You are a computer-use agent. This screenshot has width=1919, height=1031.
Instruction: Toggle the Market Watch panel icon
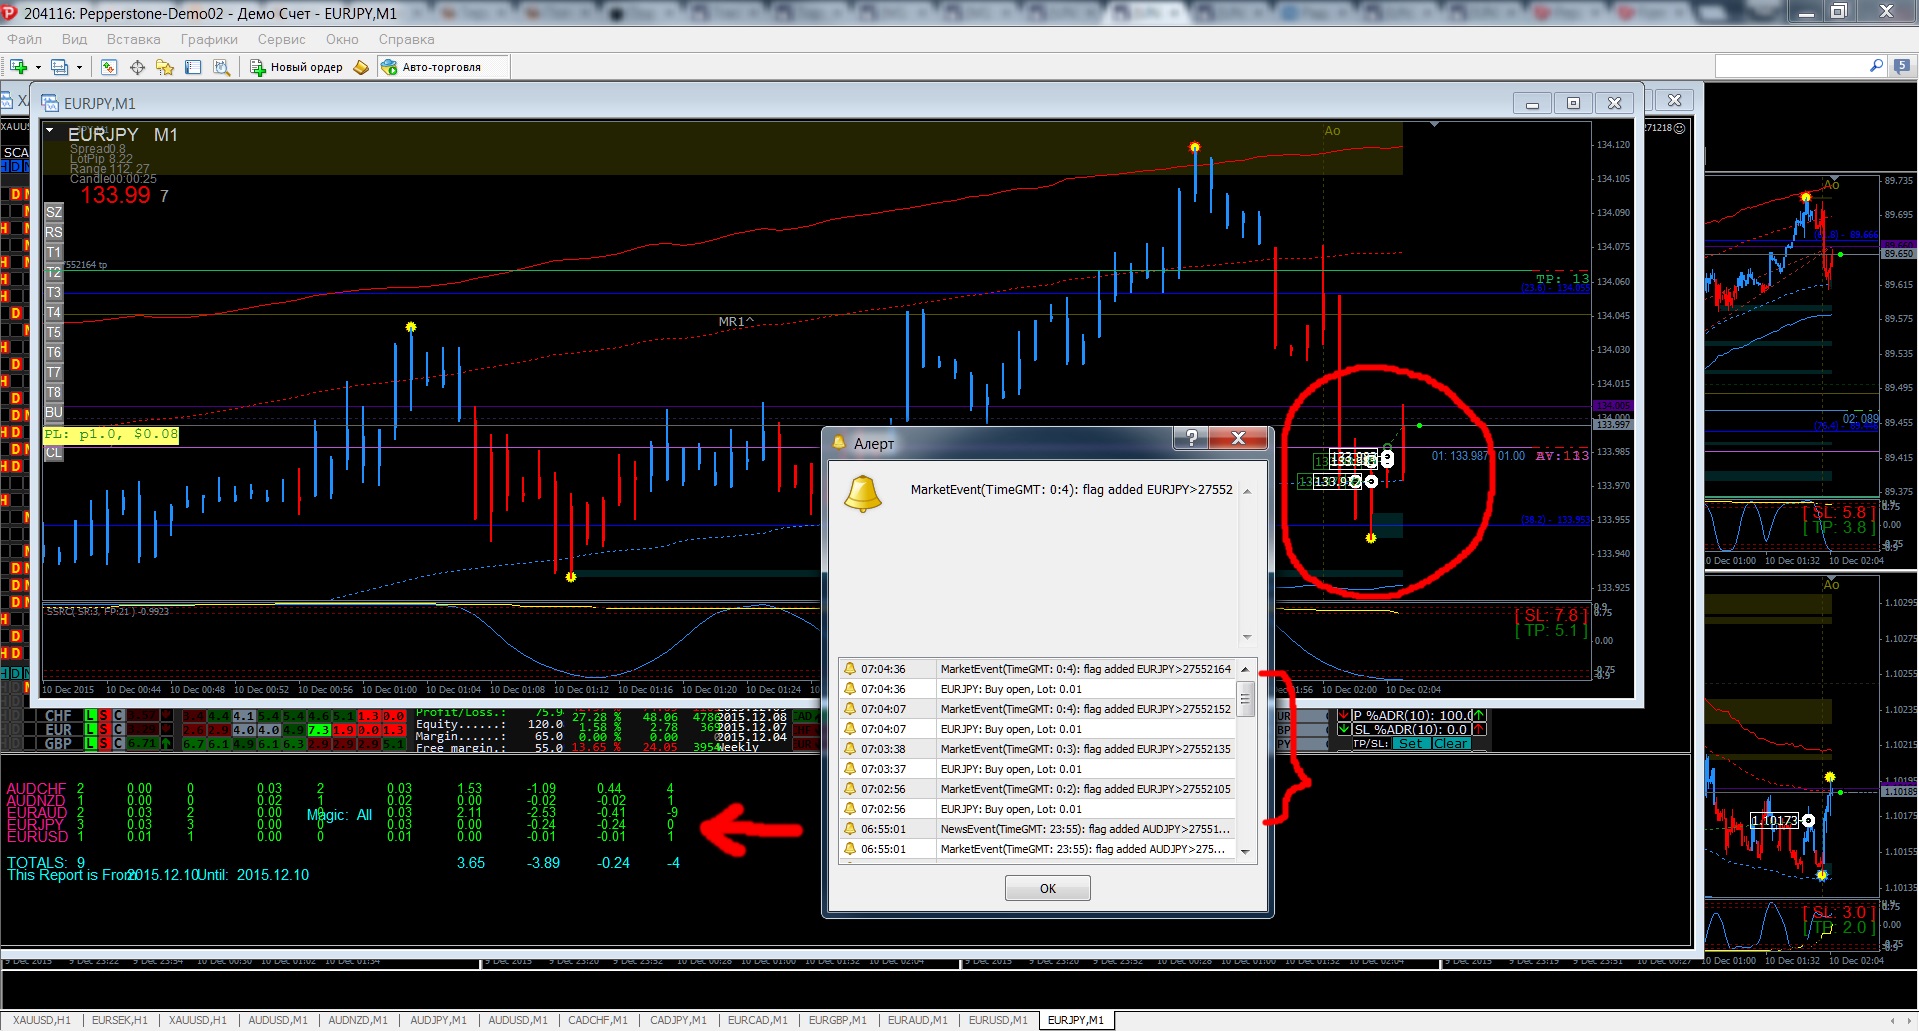109,67
